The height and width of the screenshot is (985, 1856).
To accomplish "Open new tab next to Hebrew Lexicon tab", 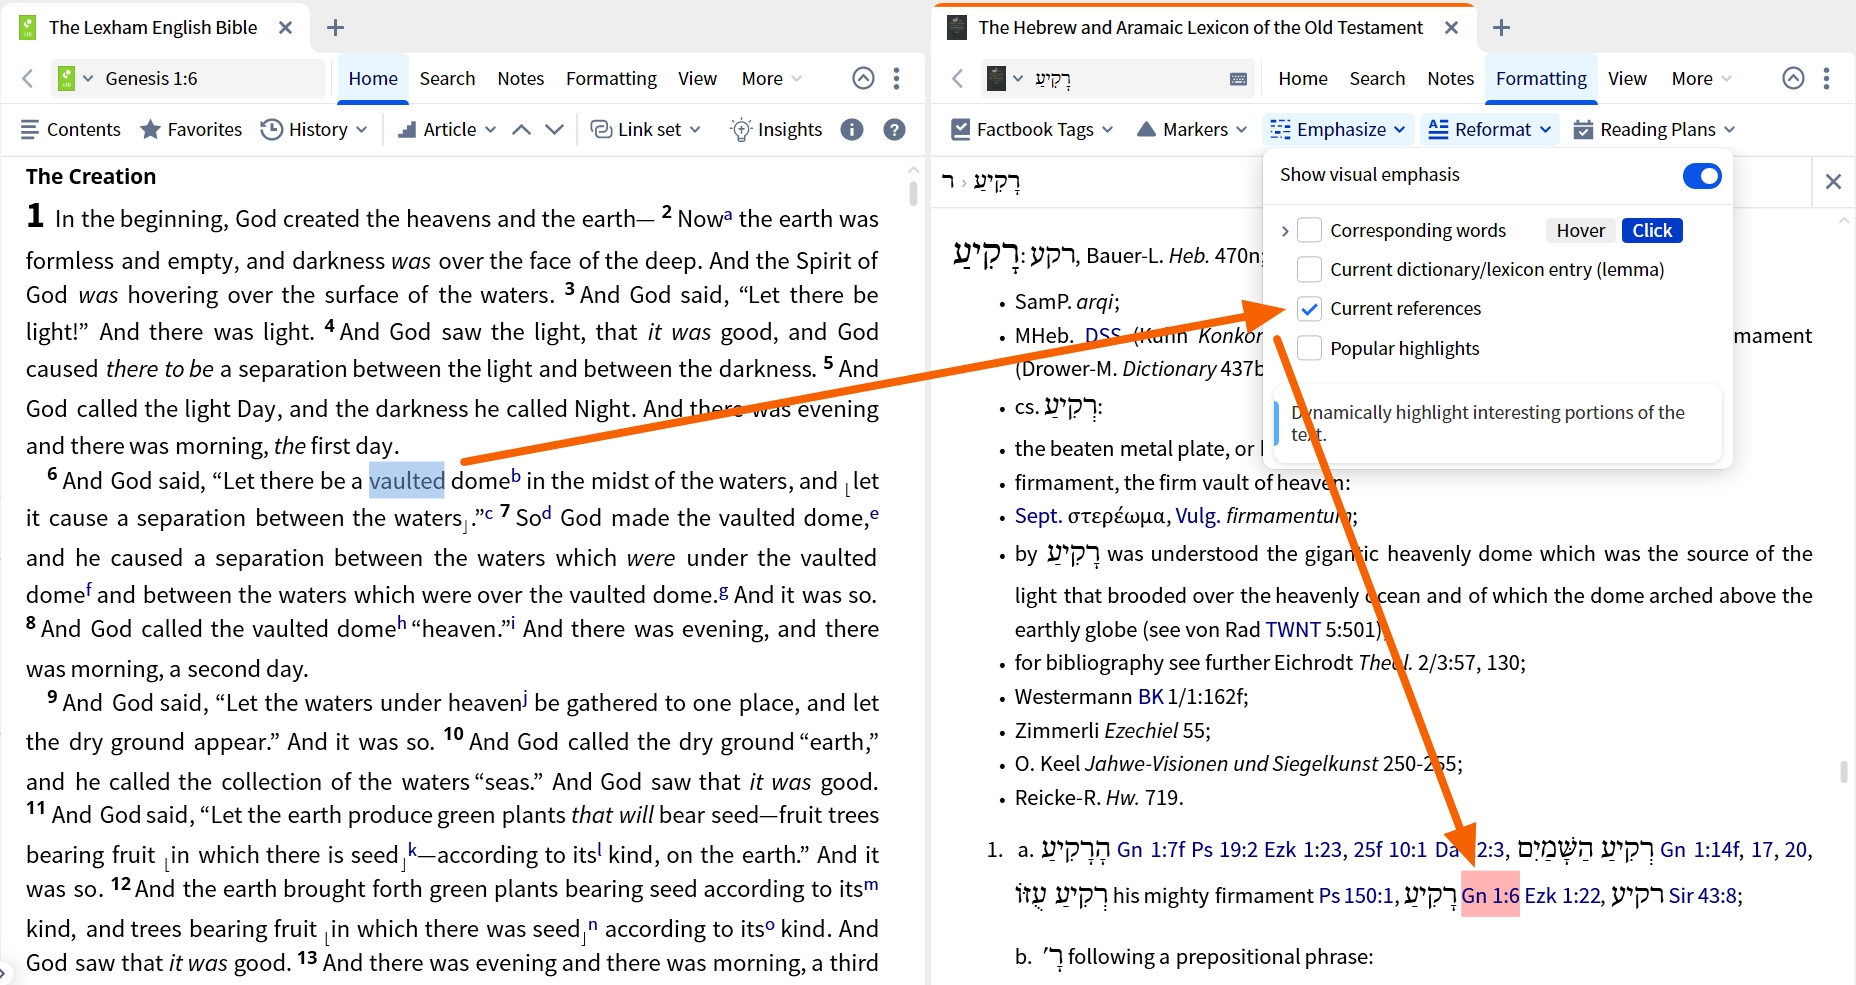I will [1501, 28].
